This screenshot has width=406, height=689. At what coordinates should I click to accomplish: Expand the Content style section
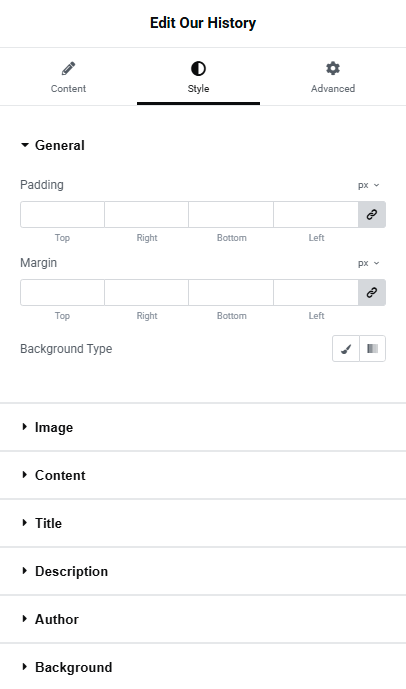coord(203,475)
